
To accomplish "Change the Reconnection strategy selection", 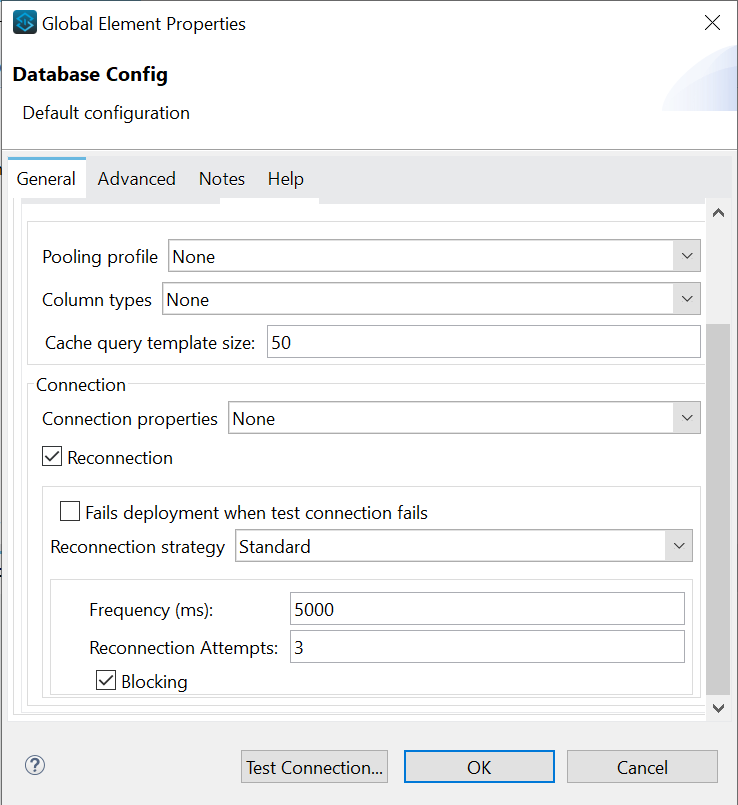I will point(679,545).
